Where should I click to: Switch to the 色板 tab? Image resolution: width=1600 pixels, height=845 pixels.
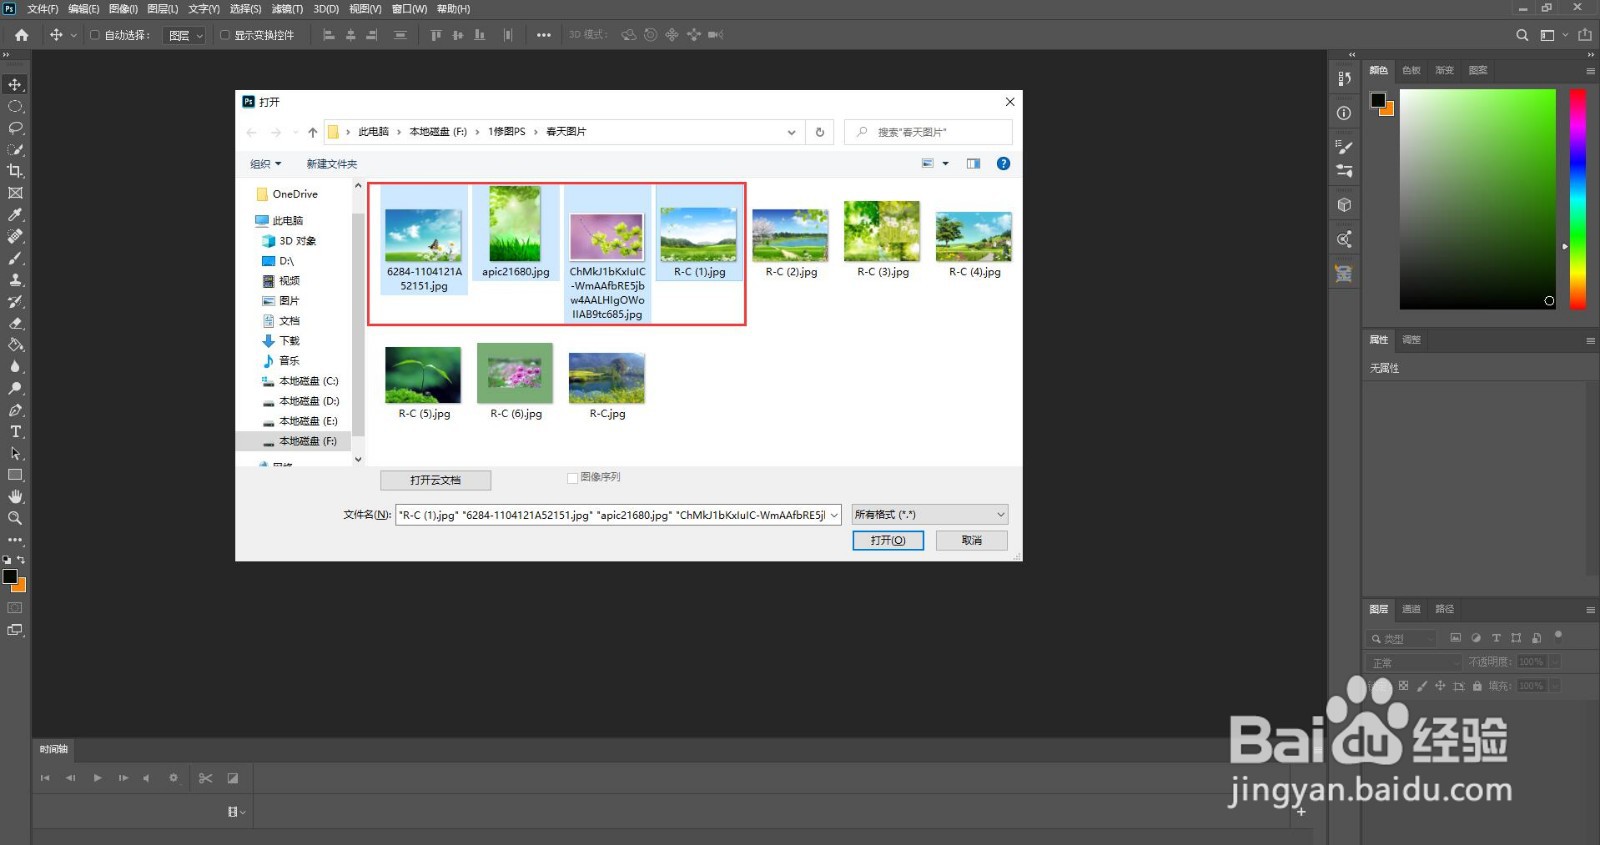pos(1411,70)
